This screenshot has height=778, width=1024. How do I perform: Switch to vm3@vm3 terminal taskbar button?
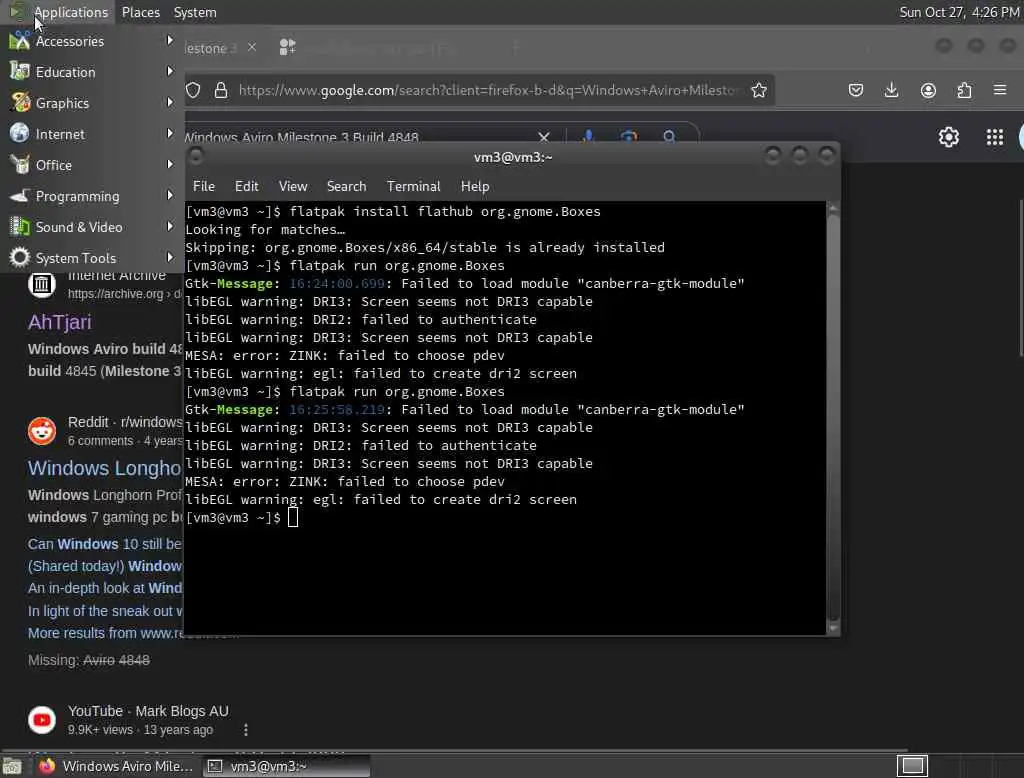pyautogui.click(x=286, y=766)
